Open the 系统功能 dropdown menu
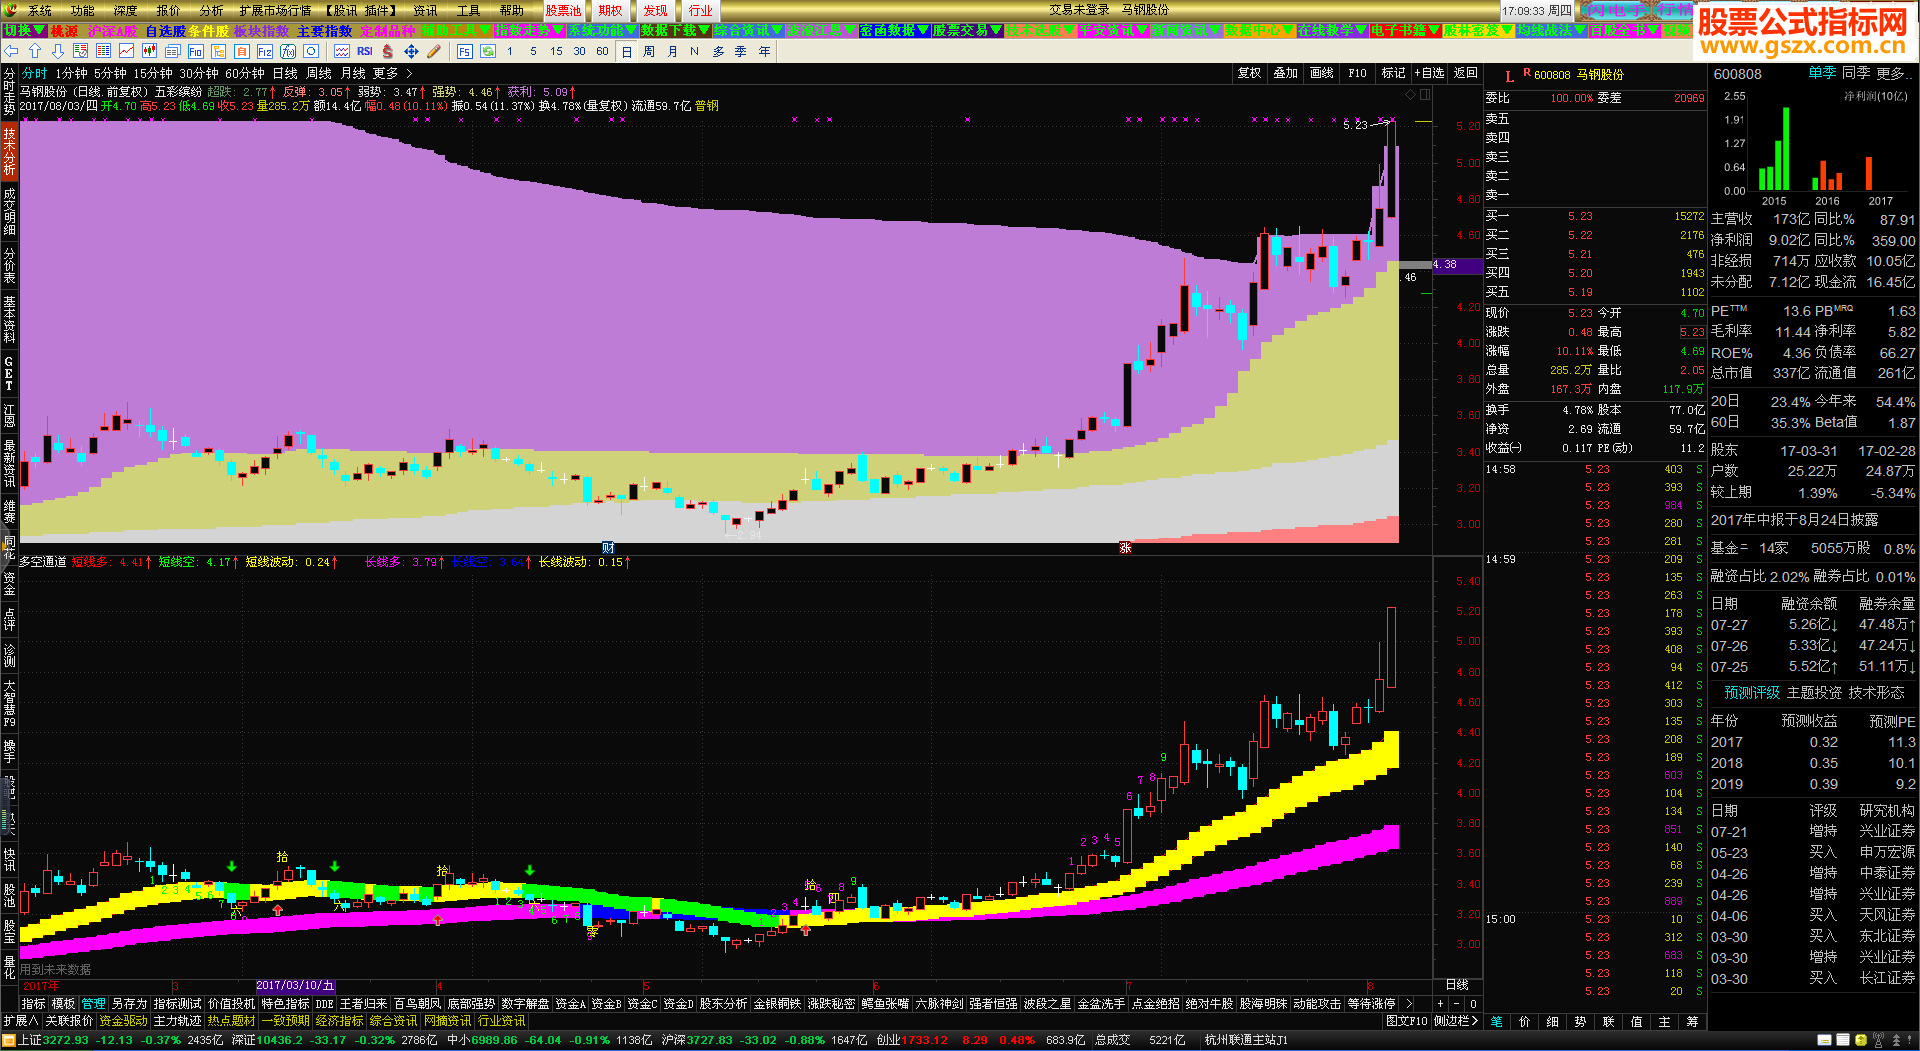The image size is (1920, 1051). click(x=602, y=31)
